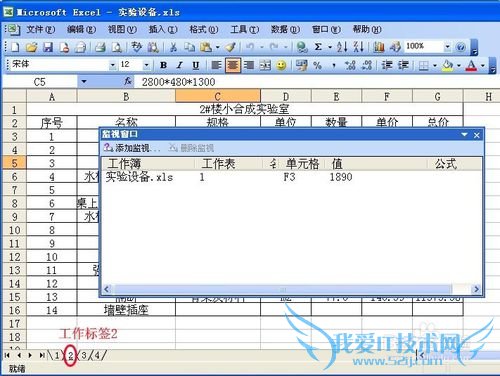Expand the AutoSum functions arrow

(x=330, y=47)
